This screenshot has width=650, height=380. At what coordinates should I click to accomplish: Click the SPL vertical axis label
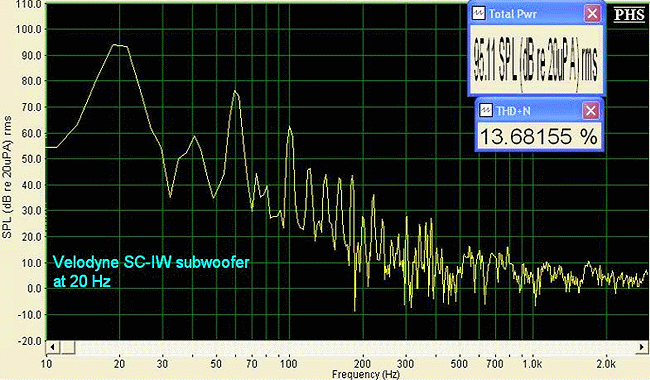coord(7,177)
